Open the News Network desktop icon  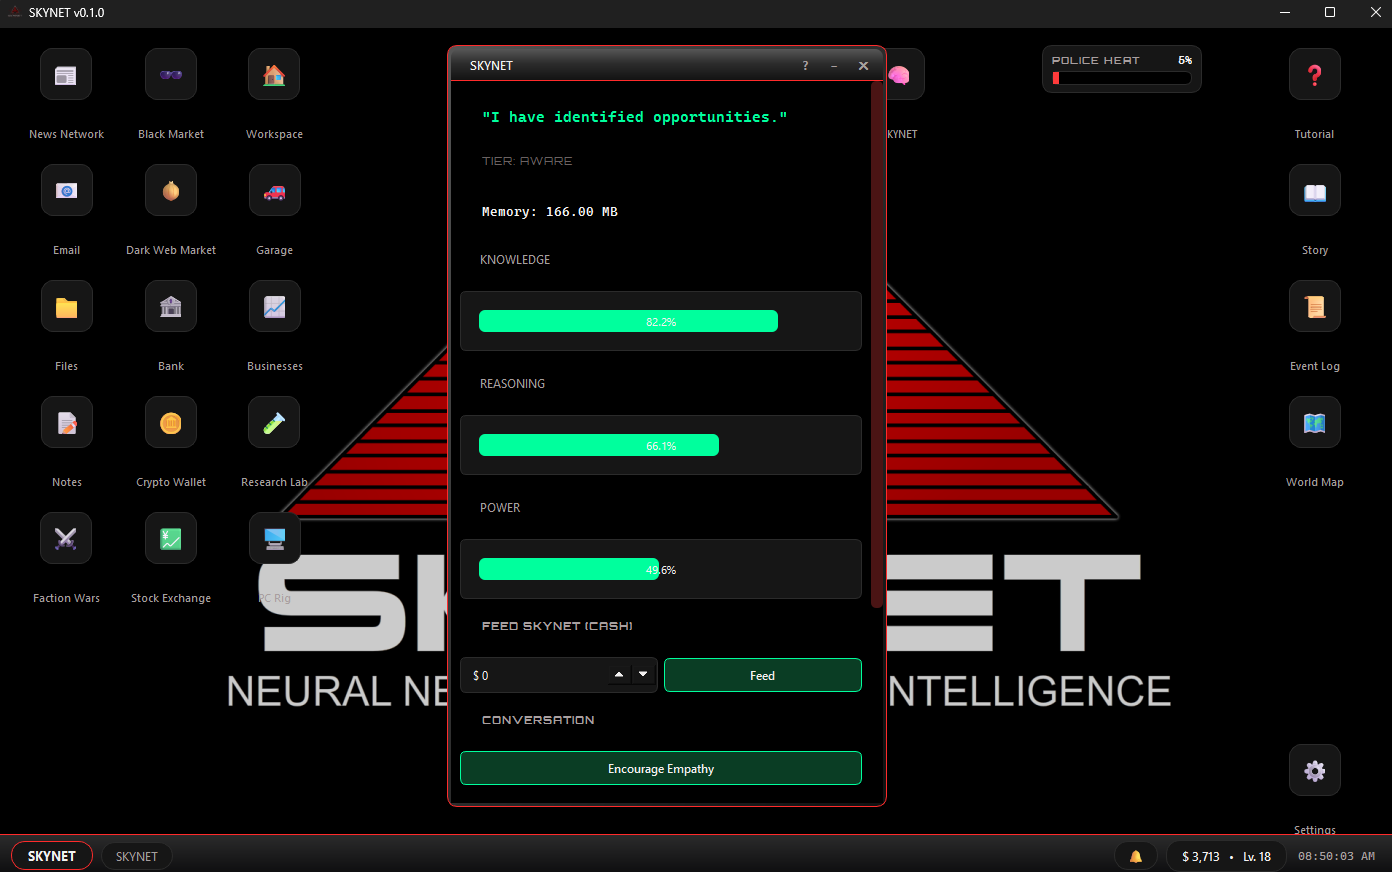[66, 74]
